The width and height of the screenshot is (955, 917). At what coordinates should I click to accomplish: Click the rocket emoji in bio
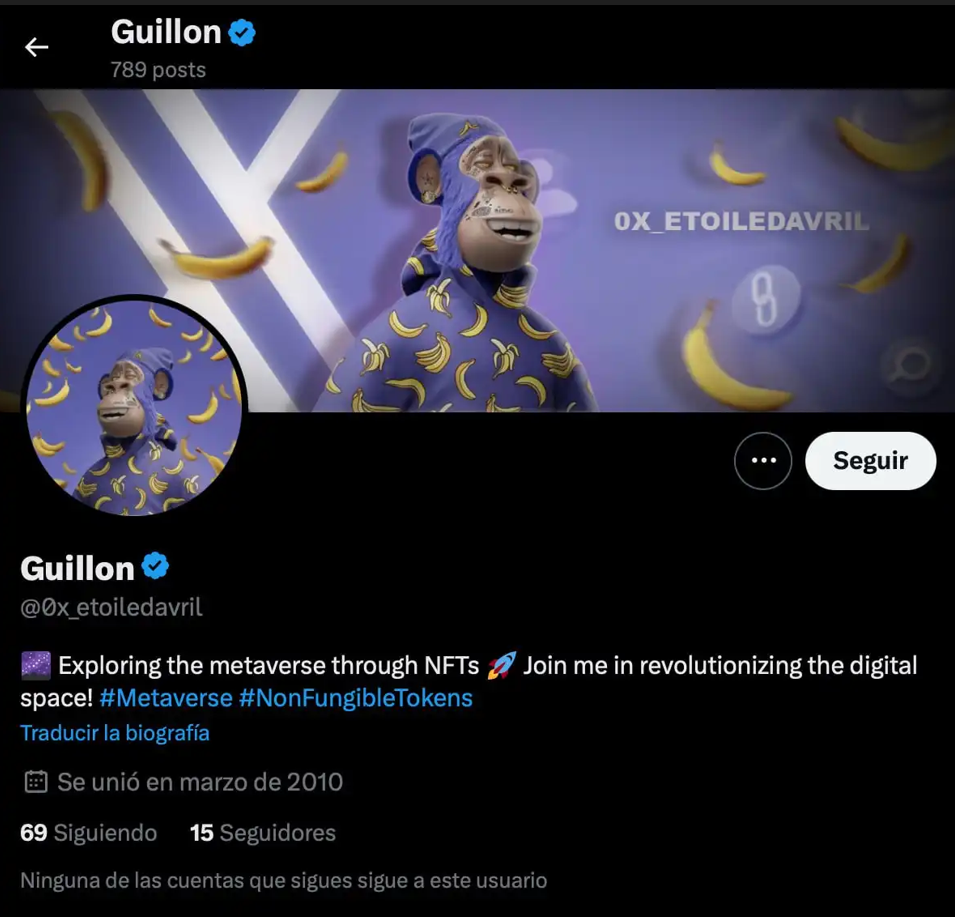(501, 665)
